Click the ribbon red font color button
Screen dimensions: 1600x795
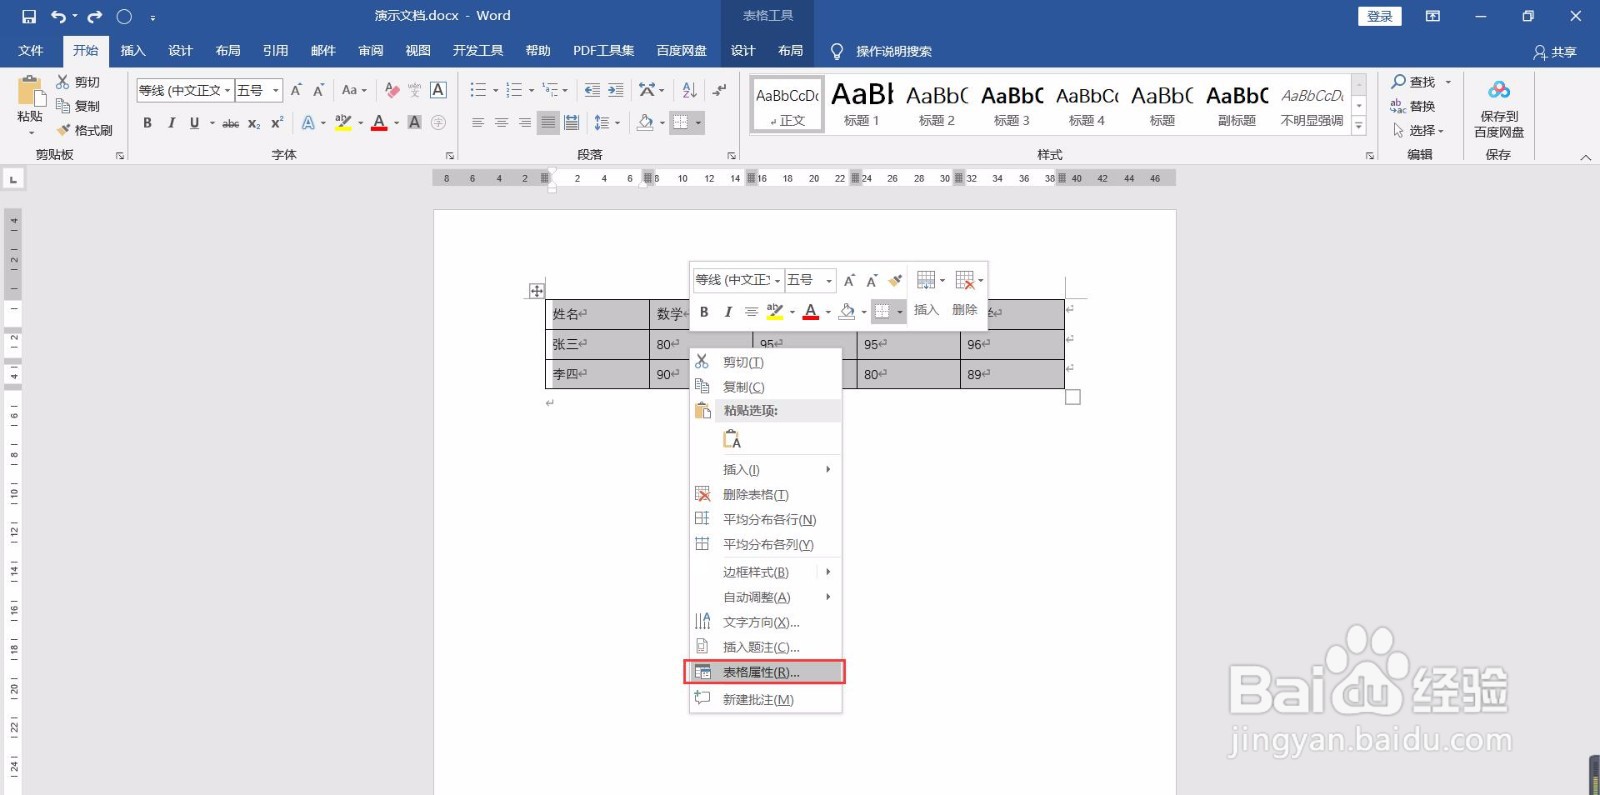tap(379, 123)
